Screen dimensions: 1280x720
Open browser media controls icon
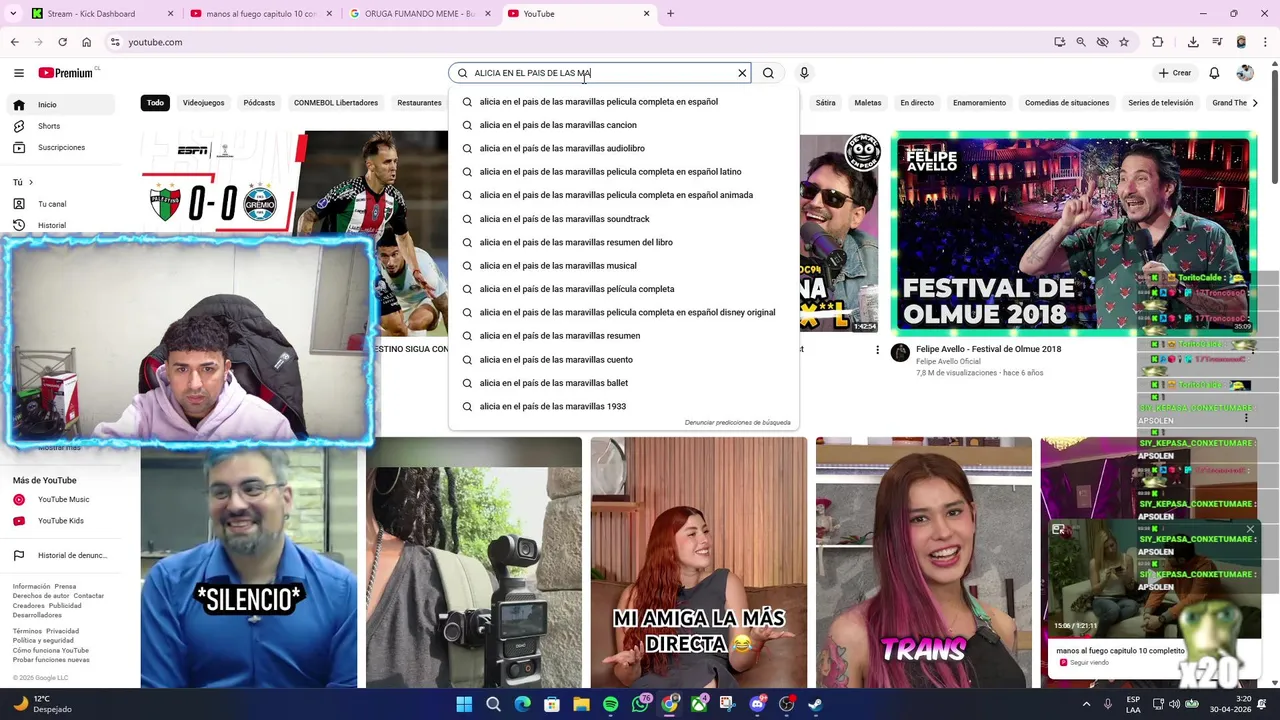coord(1217,42)
